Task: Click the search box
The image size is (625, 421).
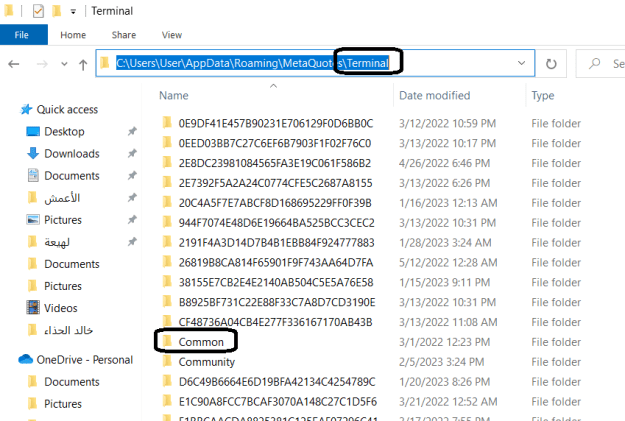Action: (601, 63)
